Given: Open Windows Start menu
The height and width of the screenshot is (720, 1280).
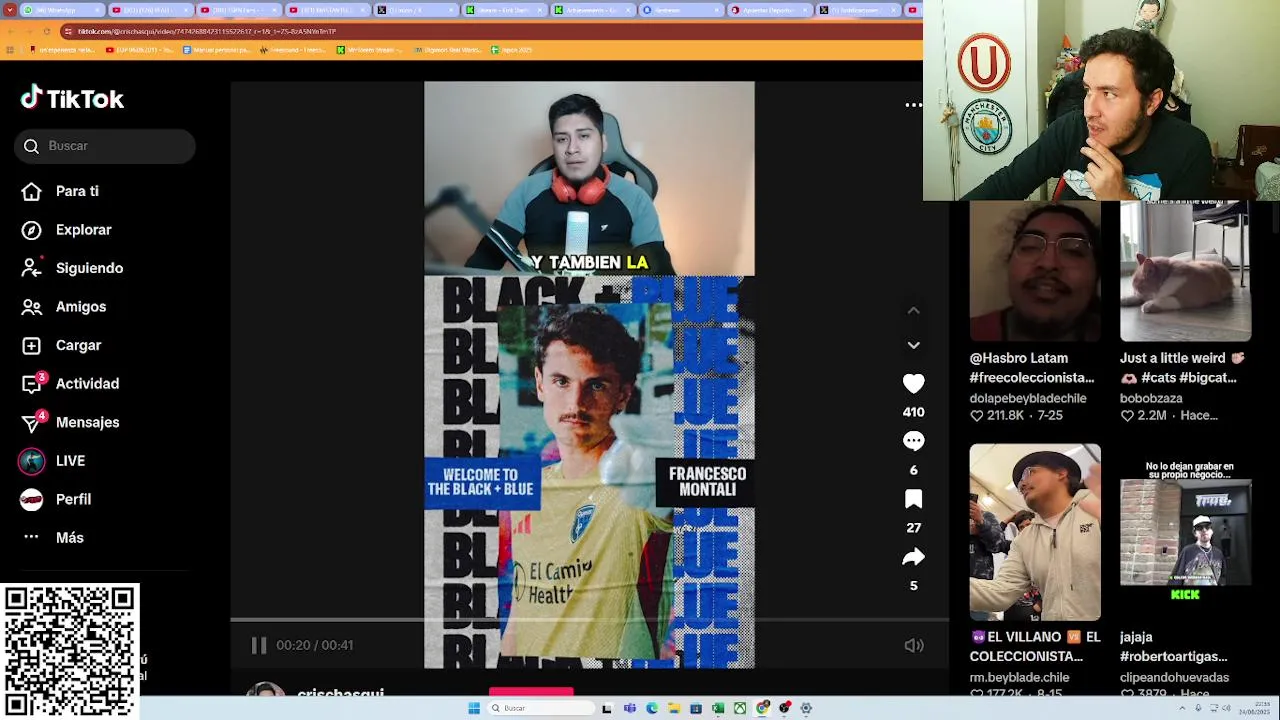Looking at the screenshot, I should click(474, 708).
